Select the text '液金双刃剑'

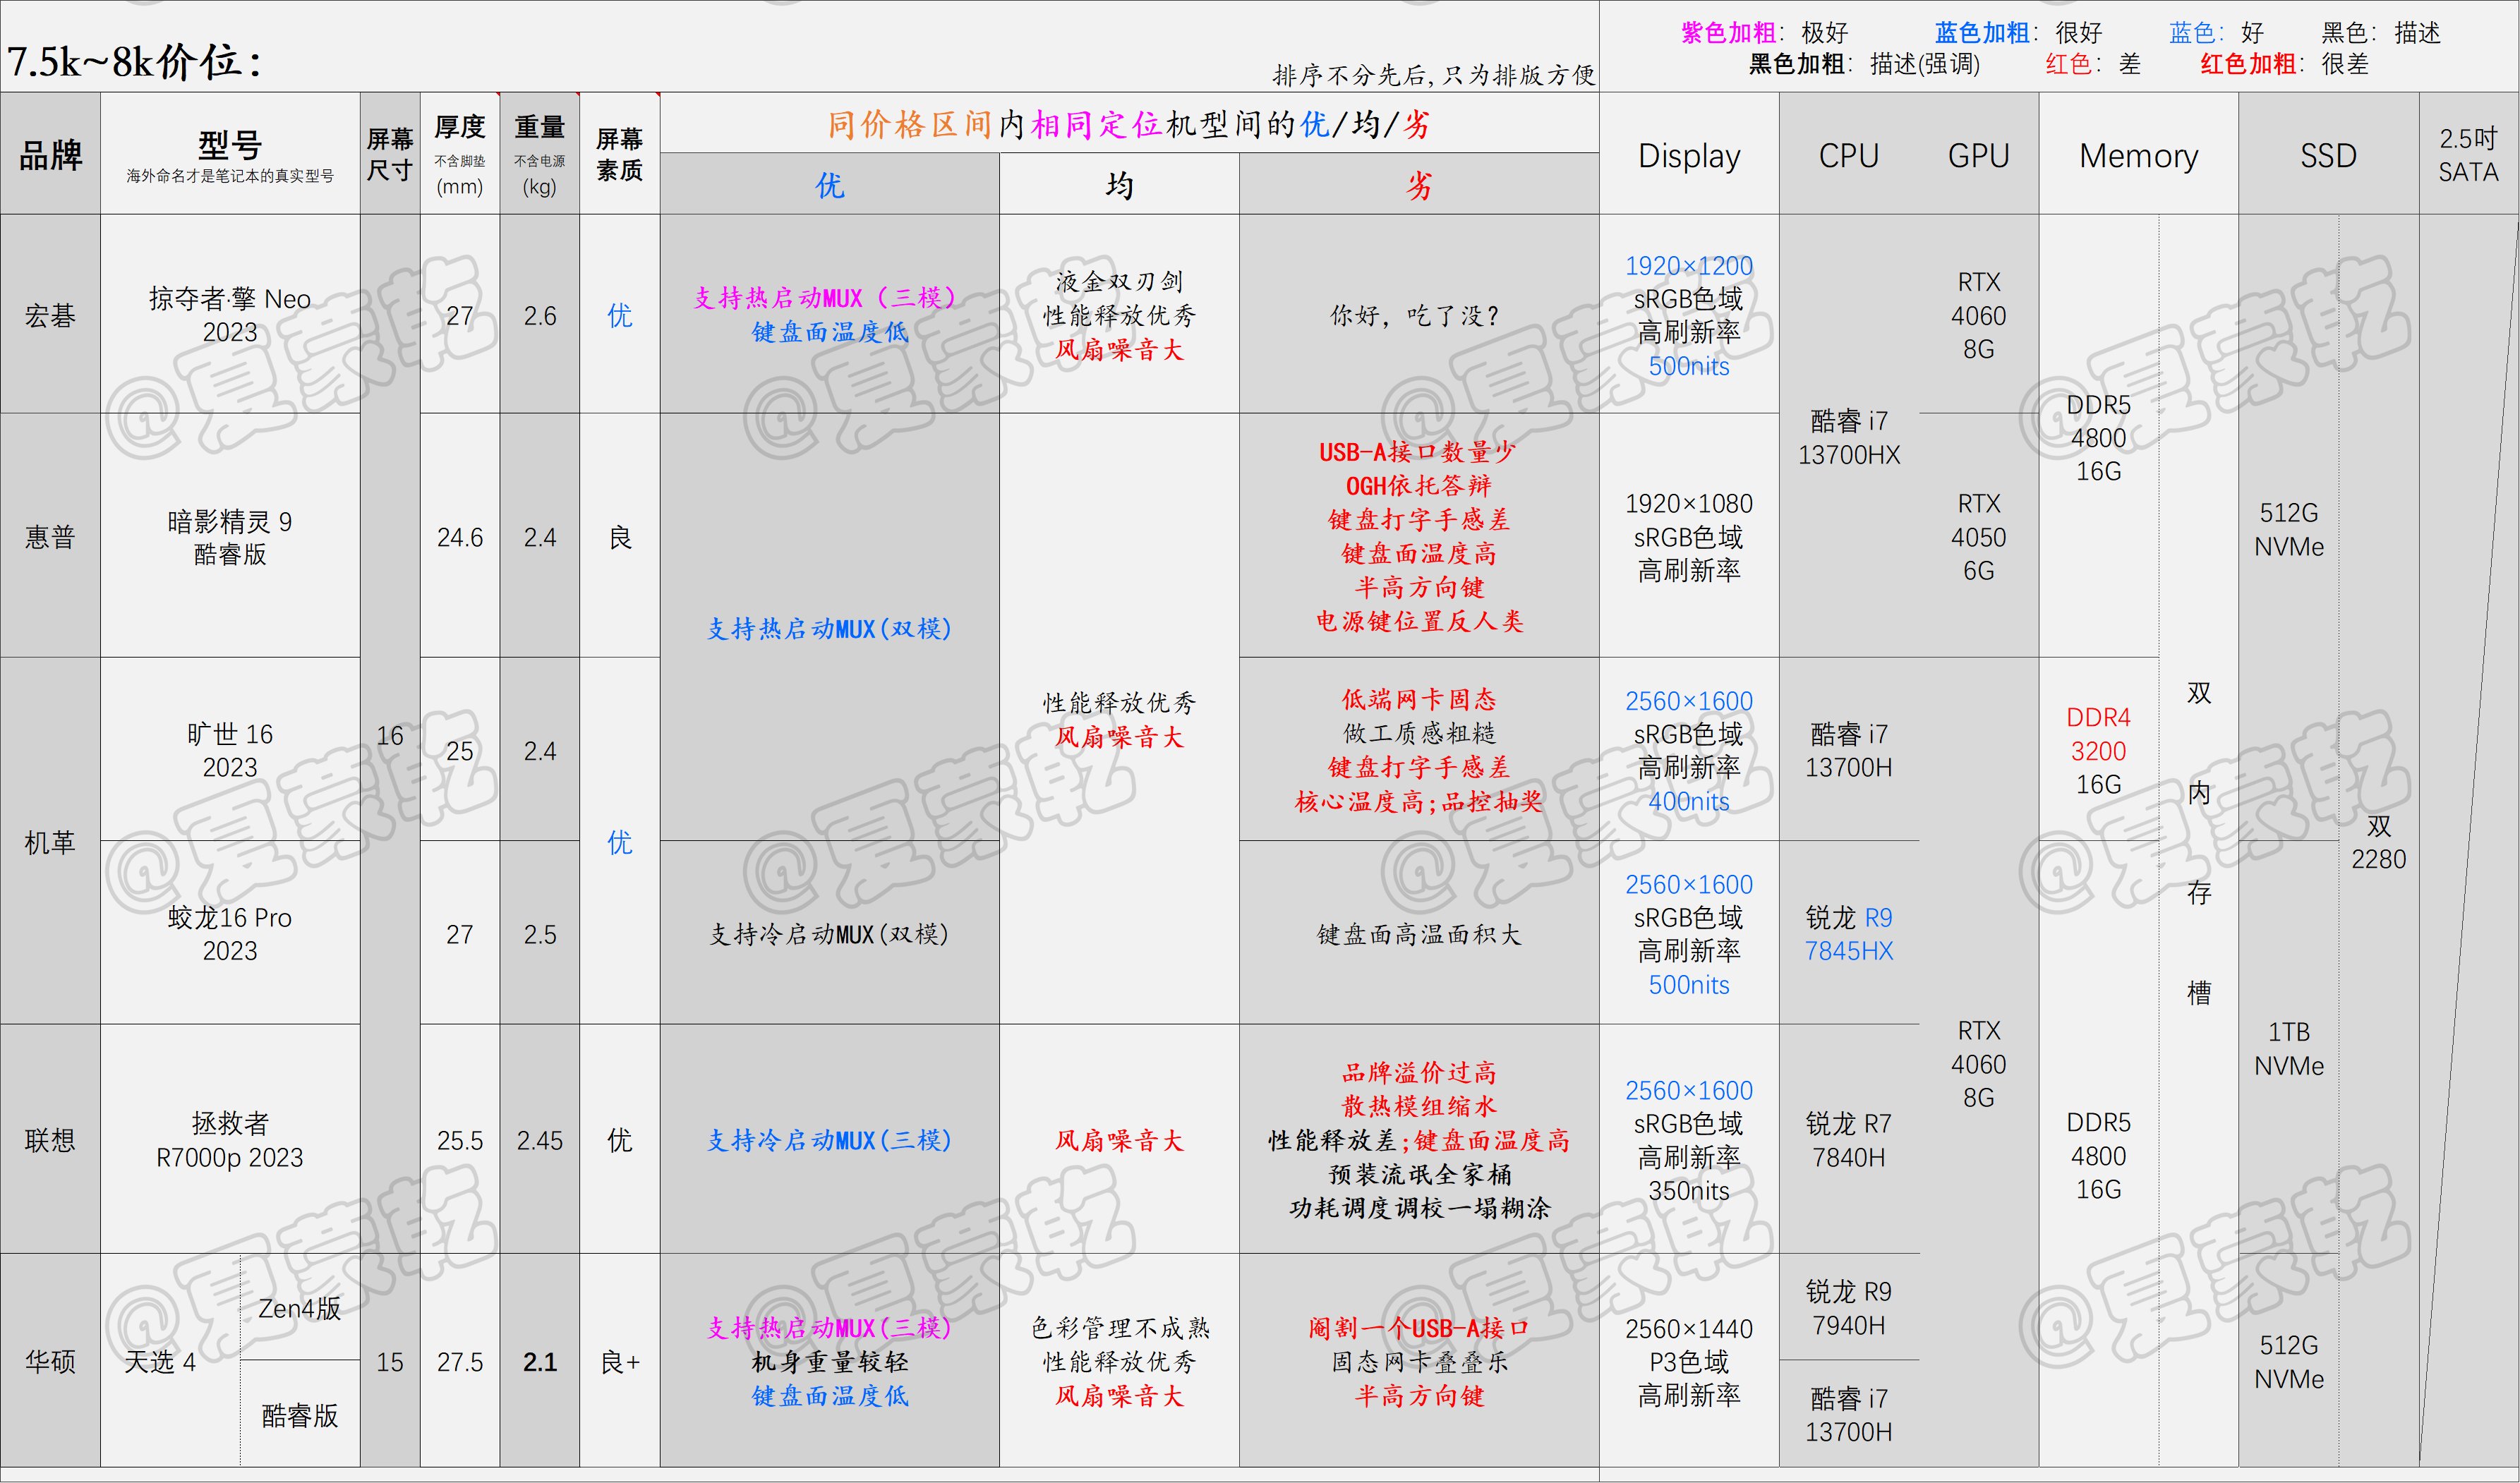[x=1119, y=281]
